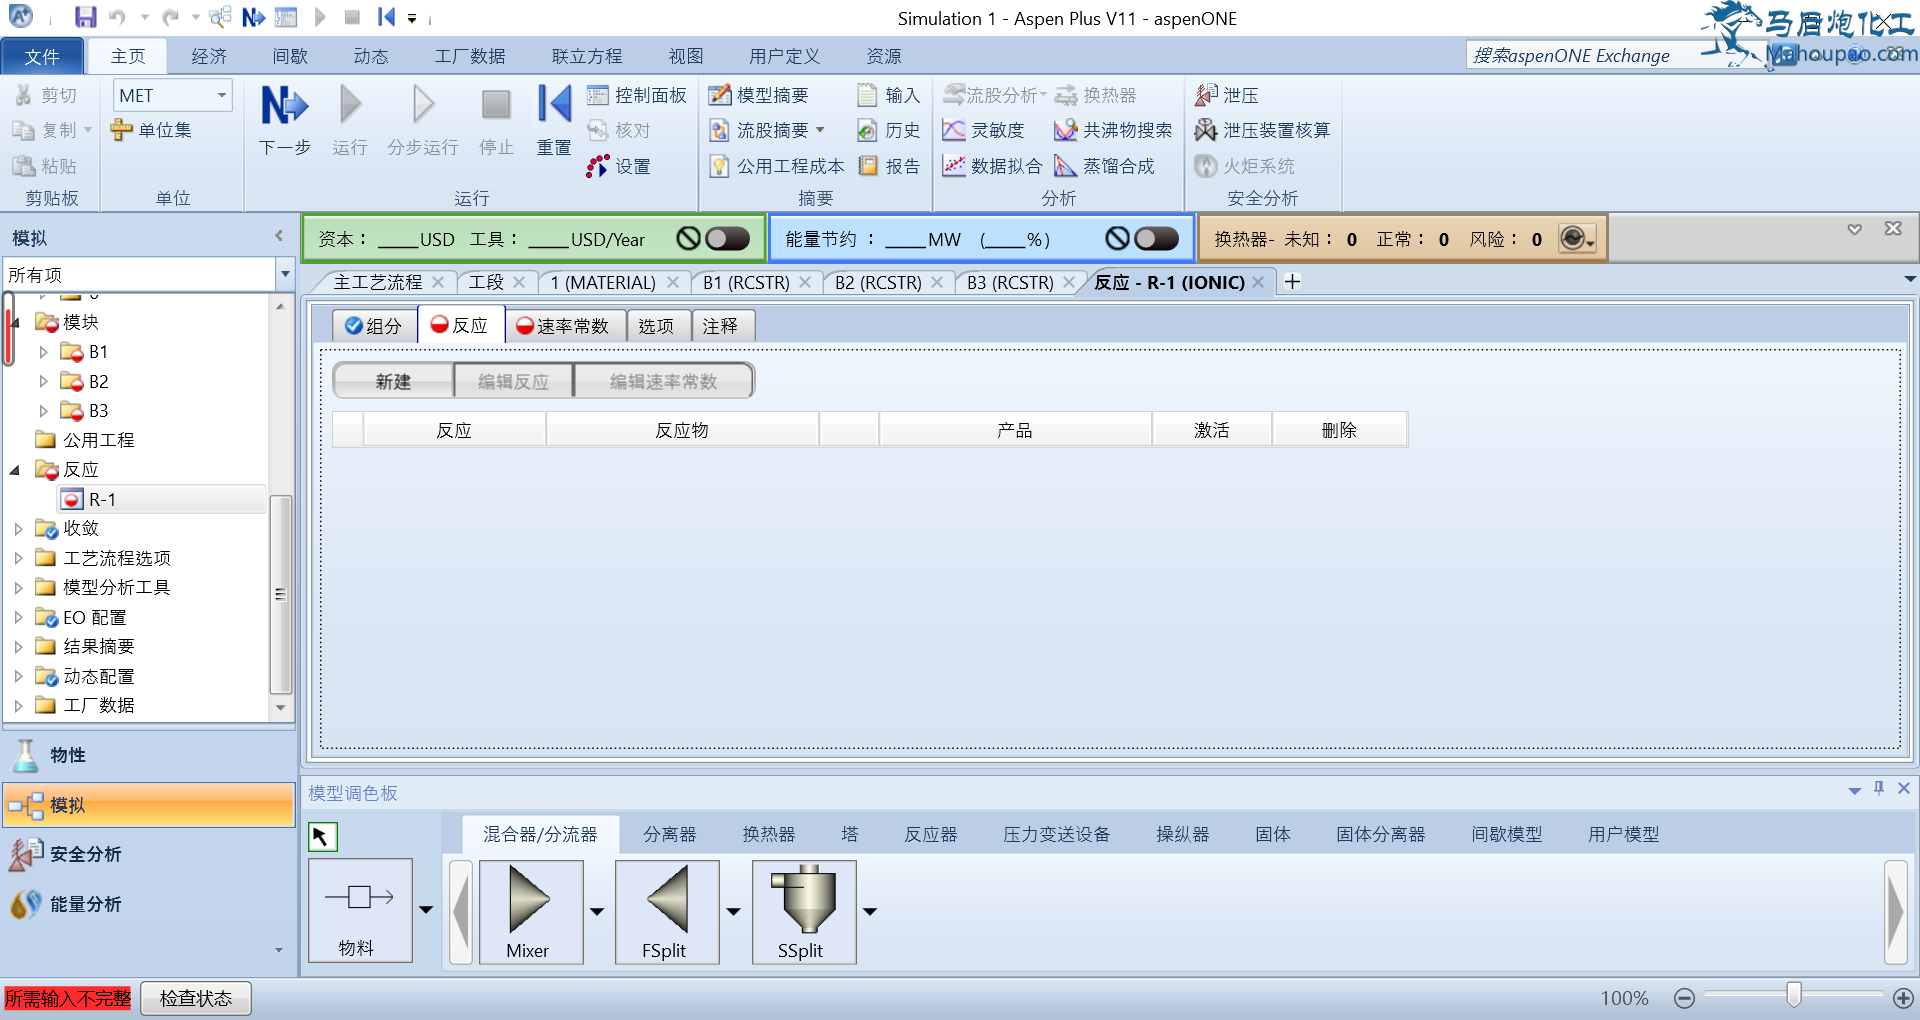Screen dimensions: 1920x1020
Task: Open Pressure Relief (泄压) tool
Action: [1227, 95]
